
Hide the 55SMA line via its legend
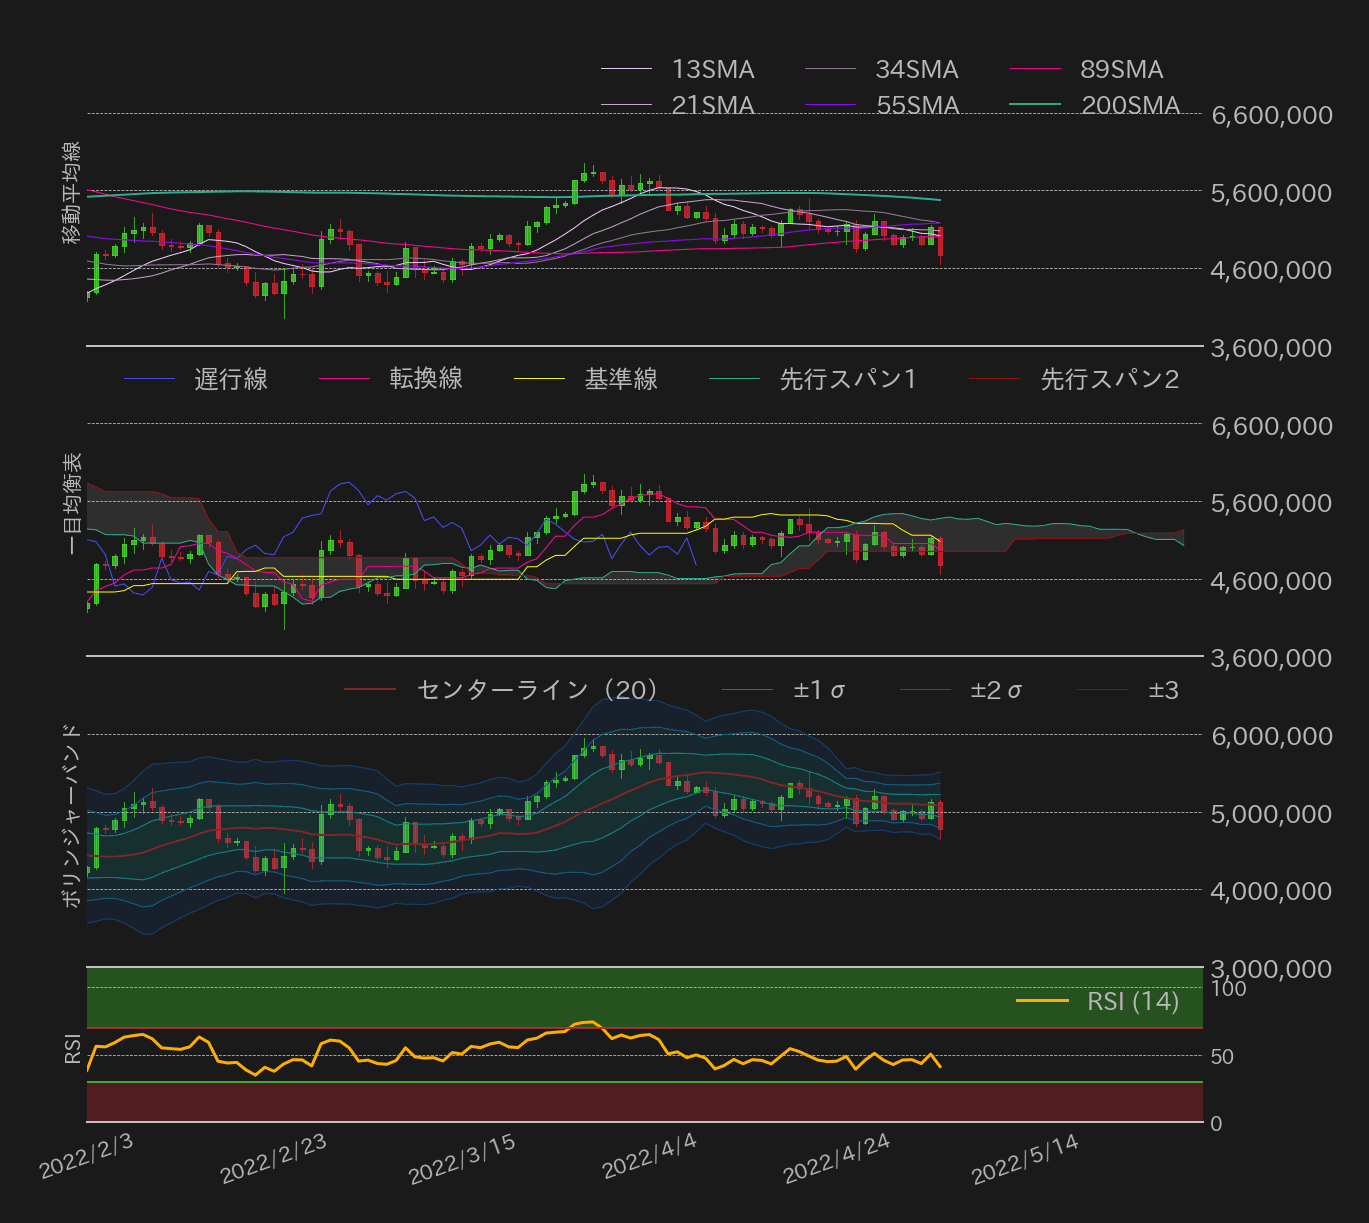[x=915, y=104]
